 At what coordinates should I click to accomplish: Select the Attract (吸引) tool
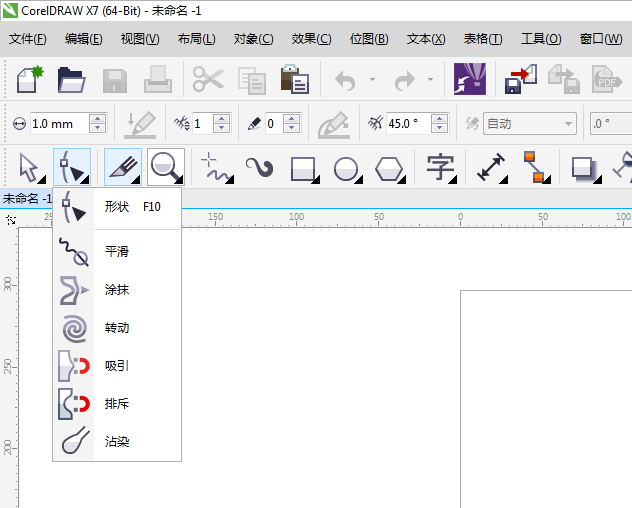(115, 366)
